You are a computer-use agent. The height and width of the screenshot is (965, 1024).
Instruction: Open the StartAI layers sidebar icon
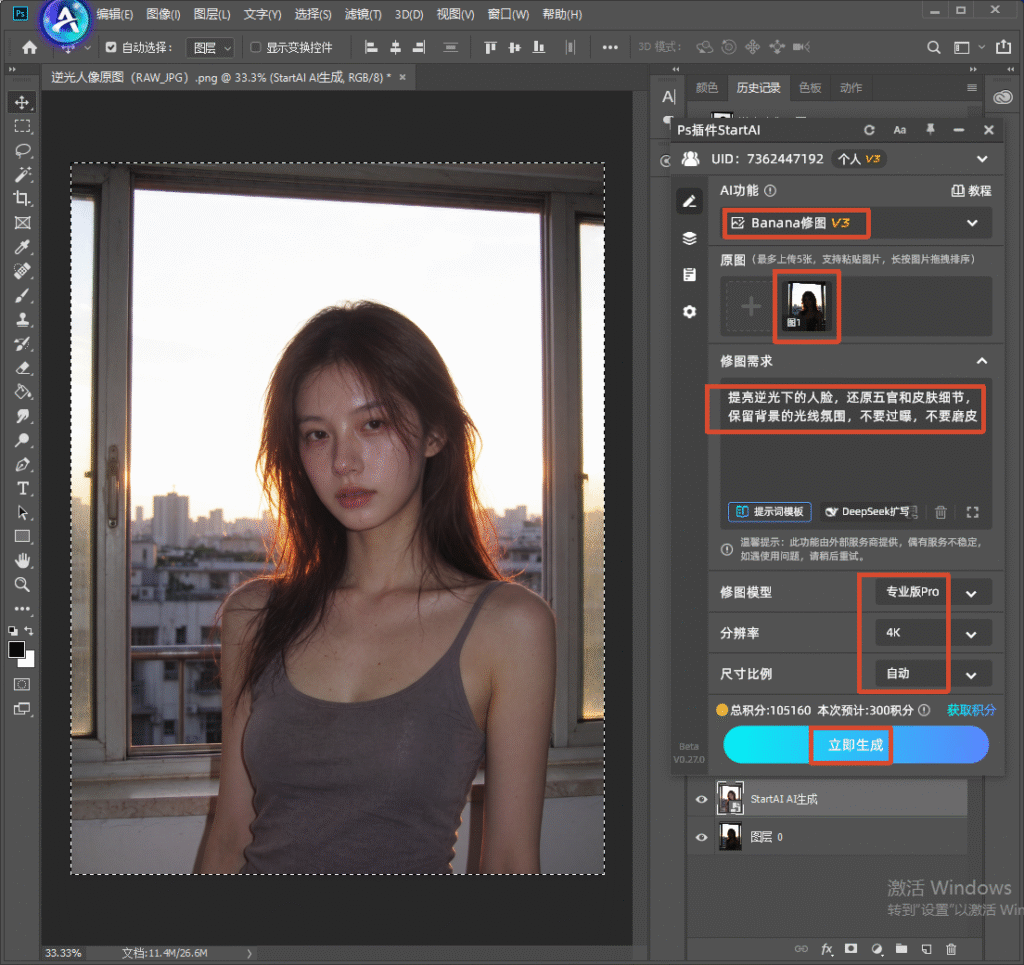tap(690, 238)
